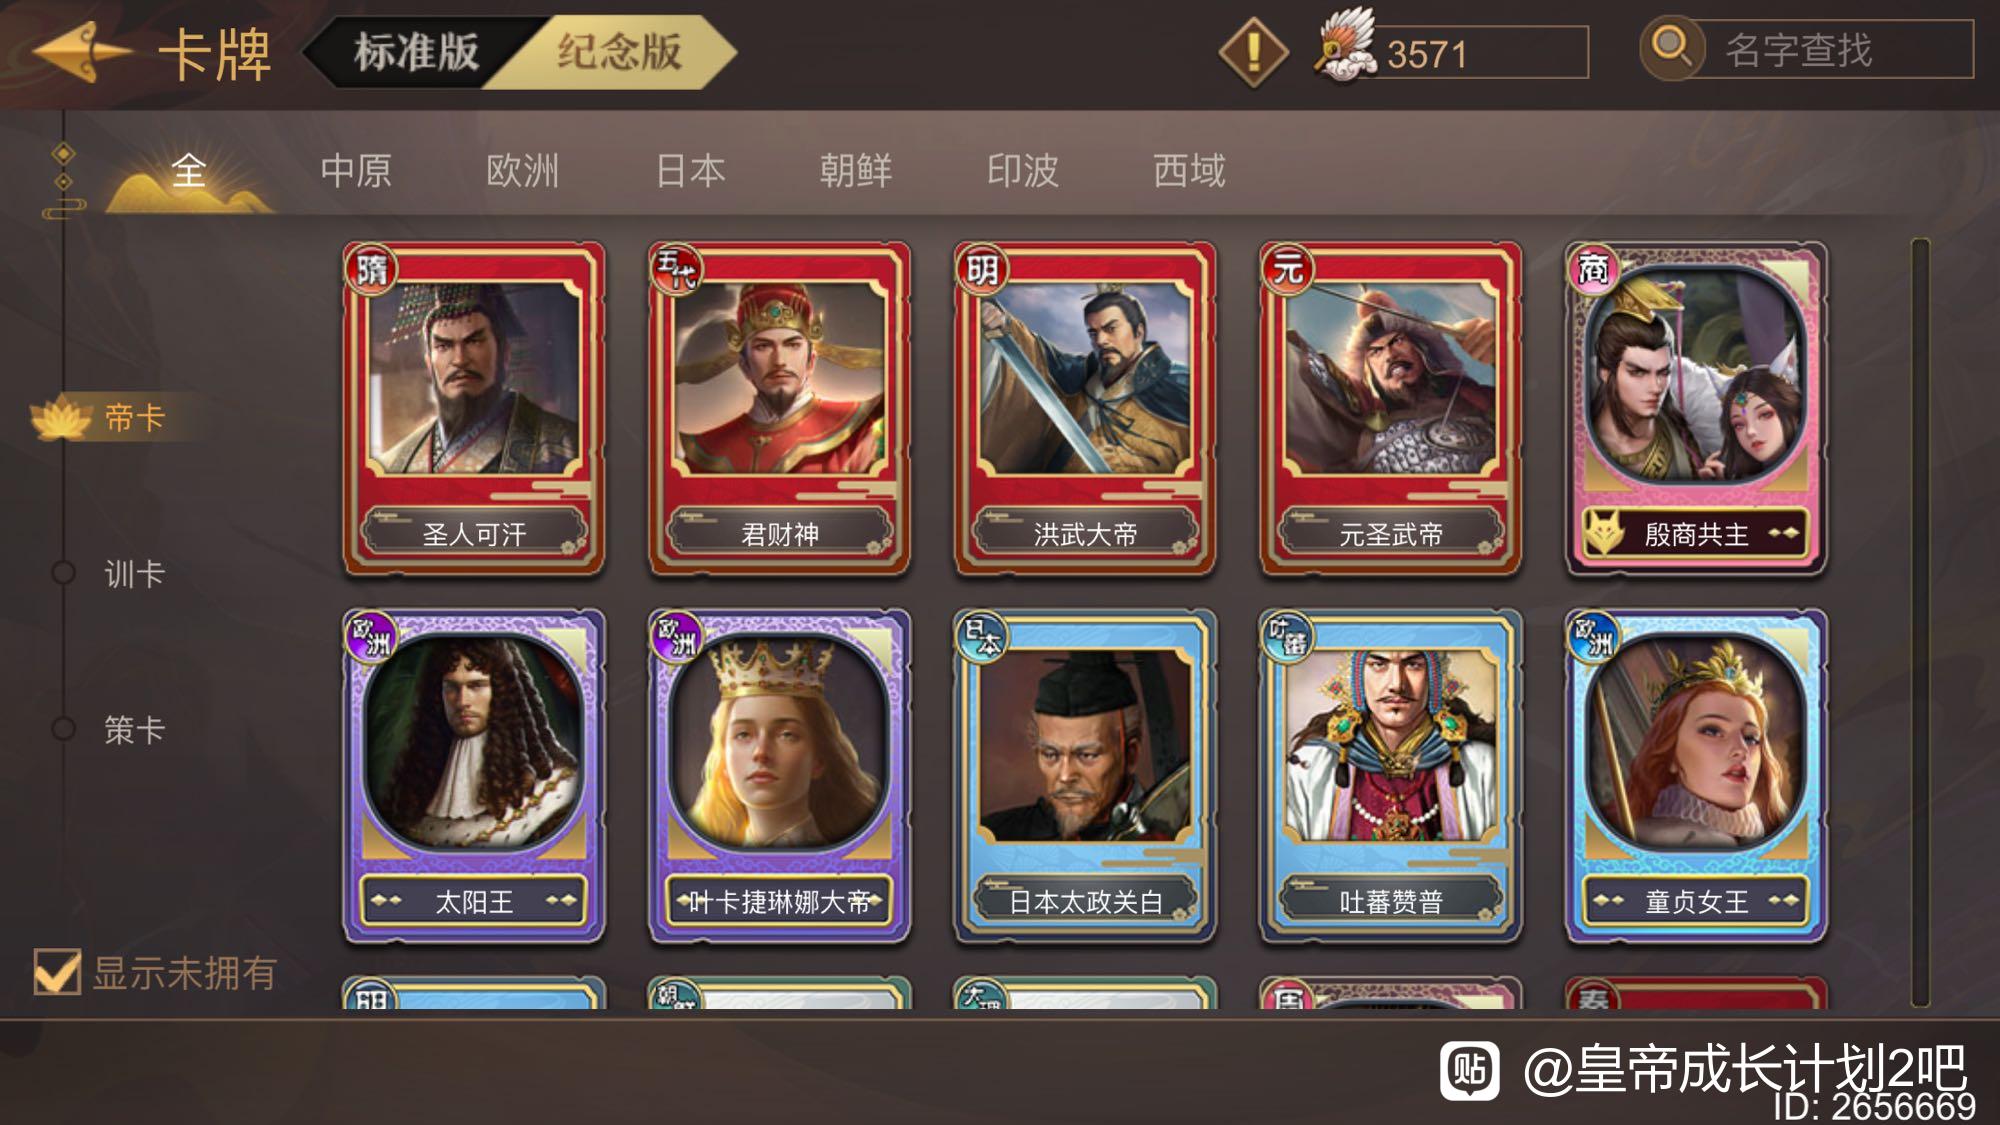The image size is (2000, 1125).
Task: Click the magnifying glass search icon
Action: click(x=1671, y=47)
